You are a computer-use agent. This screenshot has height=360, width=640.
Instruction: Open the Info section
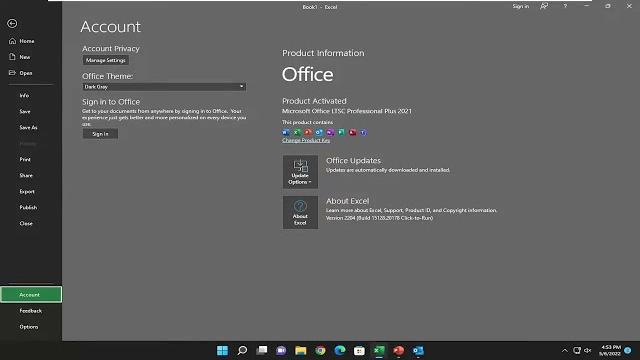[x=24, y=95]
